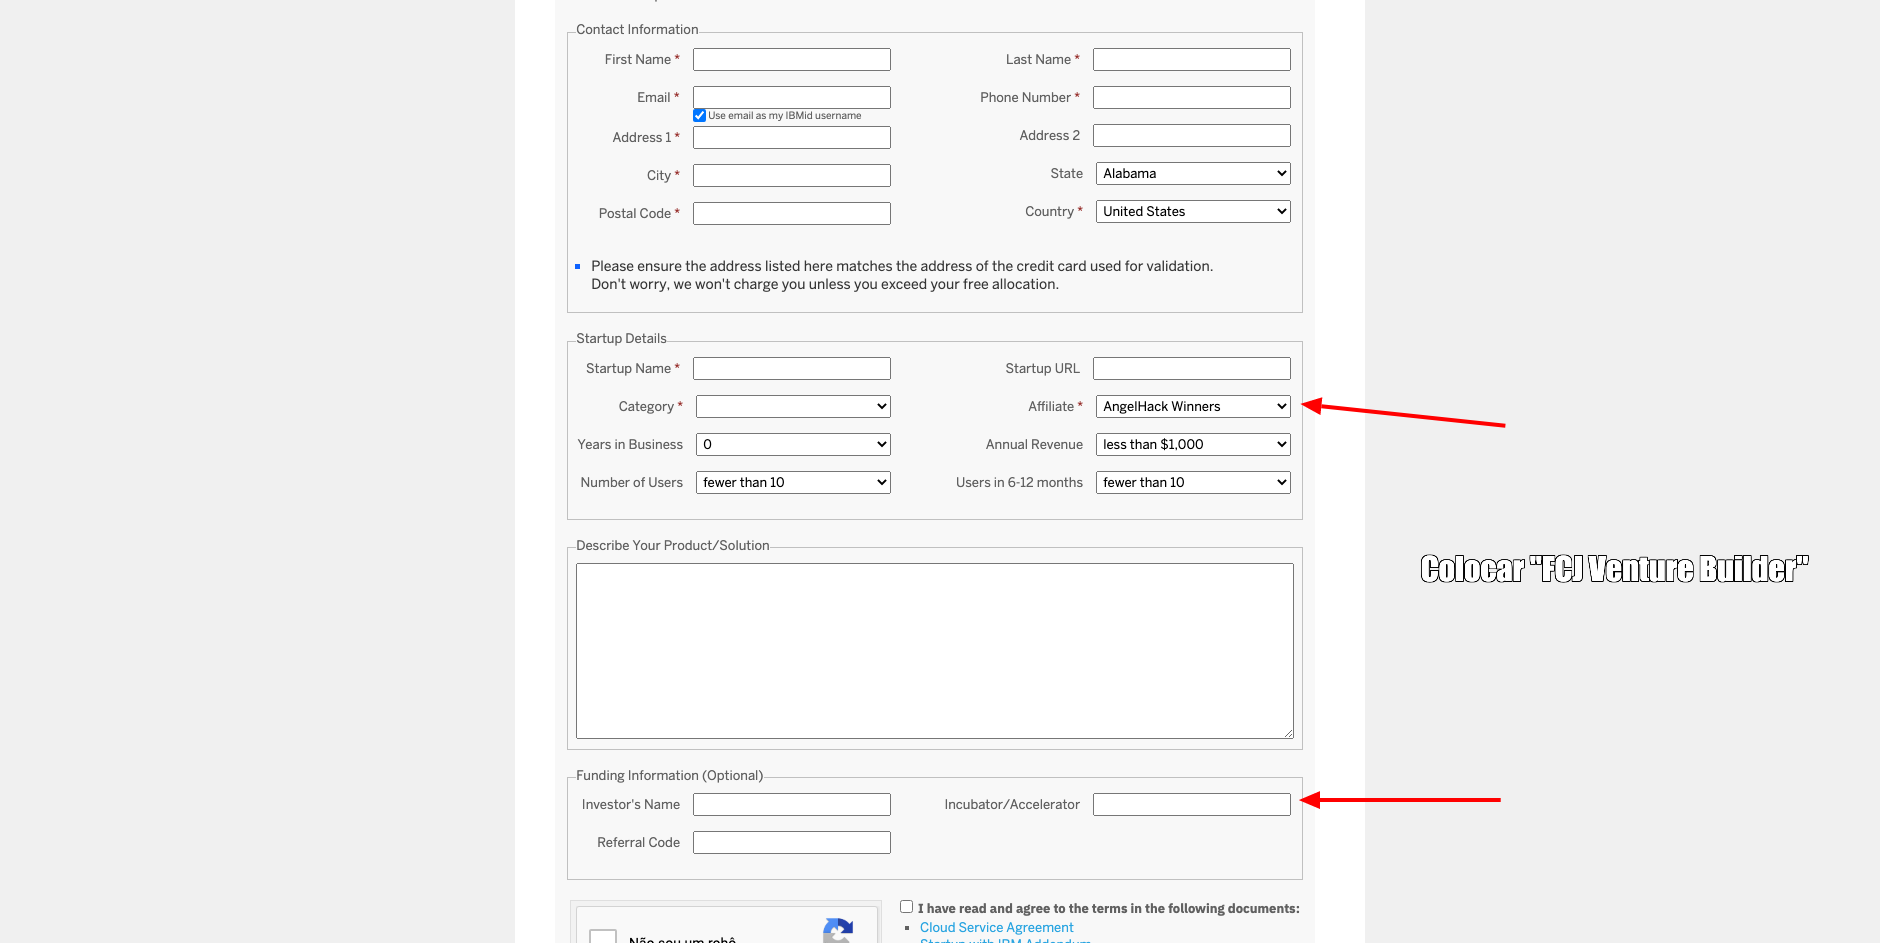Open the Affiliate dropdown showing AngelHack Winners
The height and width of the screenshot is (943, 1880).
tap(1193, 406)
